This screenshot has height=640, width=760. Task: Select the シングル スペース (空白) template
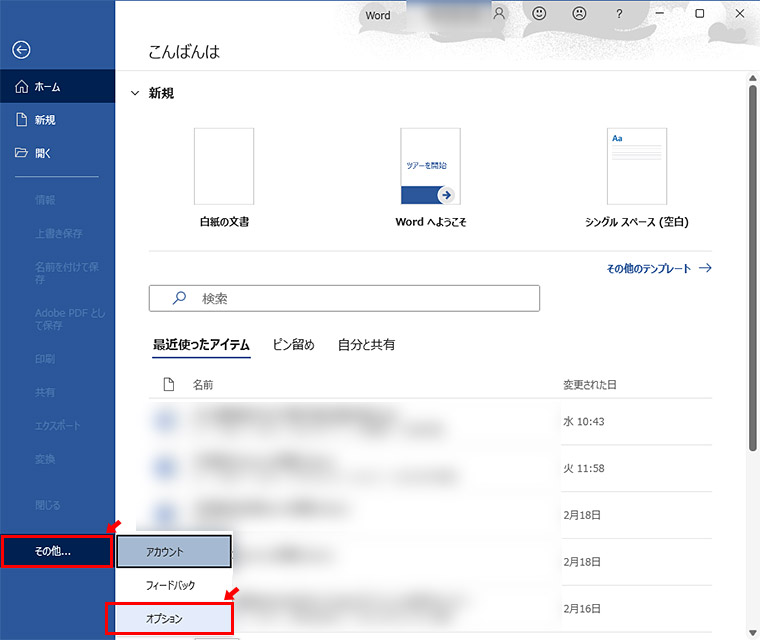(637, 166)
